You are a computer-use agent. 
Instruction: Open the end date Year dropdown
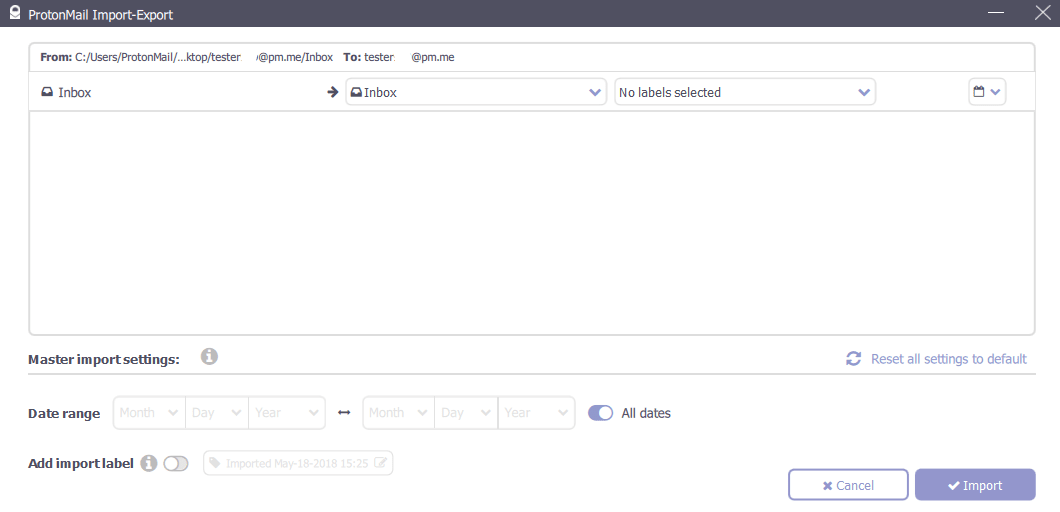pos(536,413)
